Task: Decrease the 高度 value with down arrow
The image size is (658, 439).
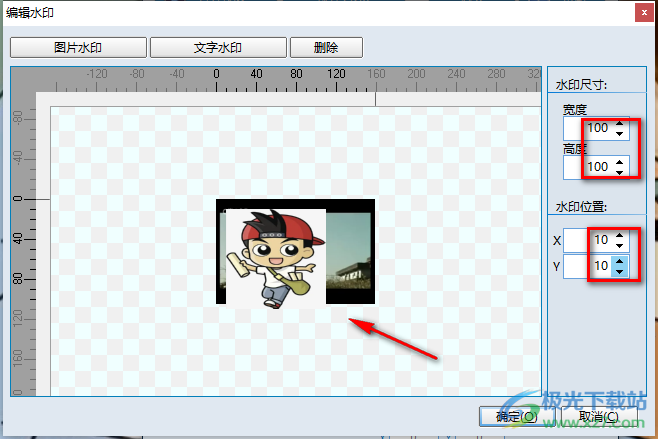Action: point(620,172)
